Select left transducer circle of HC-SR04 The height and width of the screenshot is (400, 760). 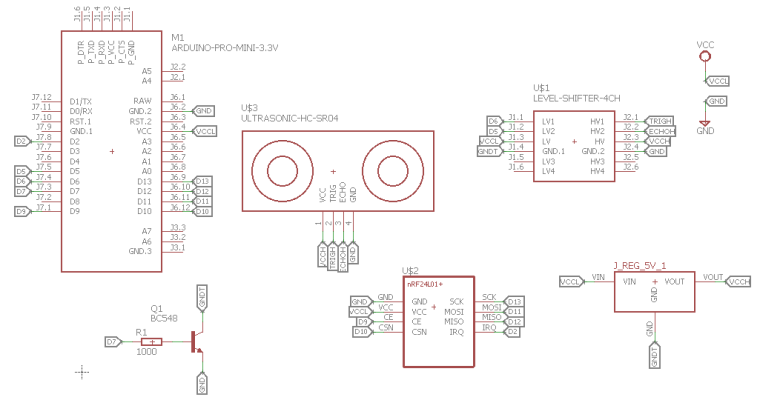[282, 171]
